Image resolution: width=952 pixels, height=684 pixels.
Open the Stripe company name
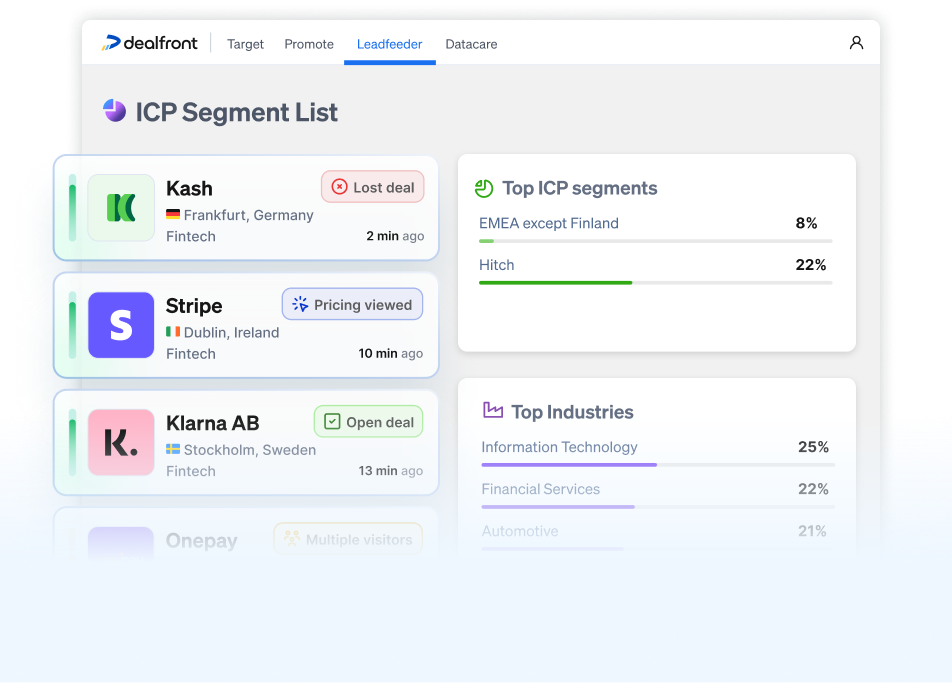tap(194, 306)
